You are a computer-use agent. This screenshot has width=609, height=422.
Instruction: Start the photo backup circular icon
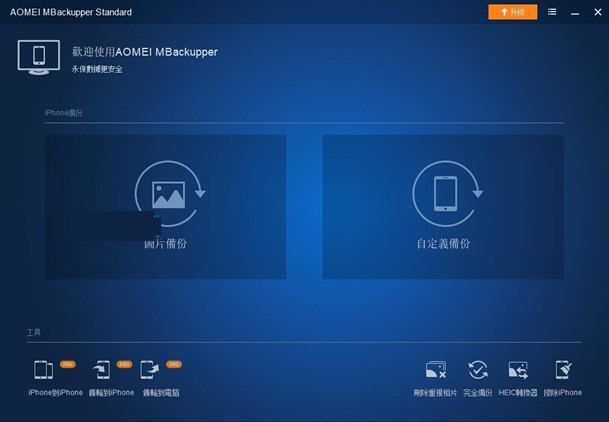tap(170, 193)
